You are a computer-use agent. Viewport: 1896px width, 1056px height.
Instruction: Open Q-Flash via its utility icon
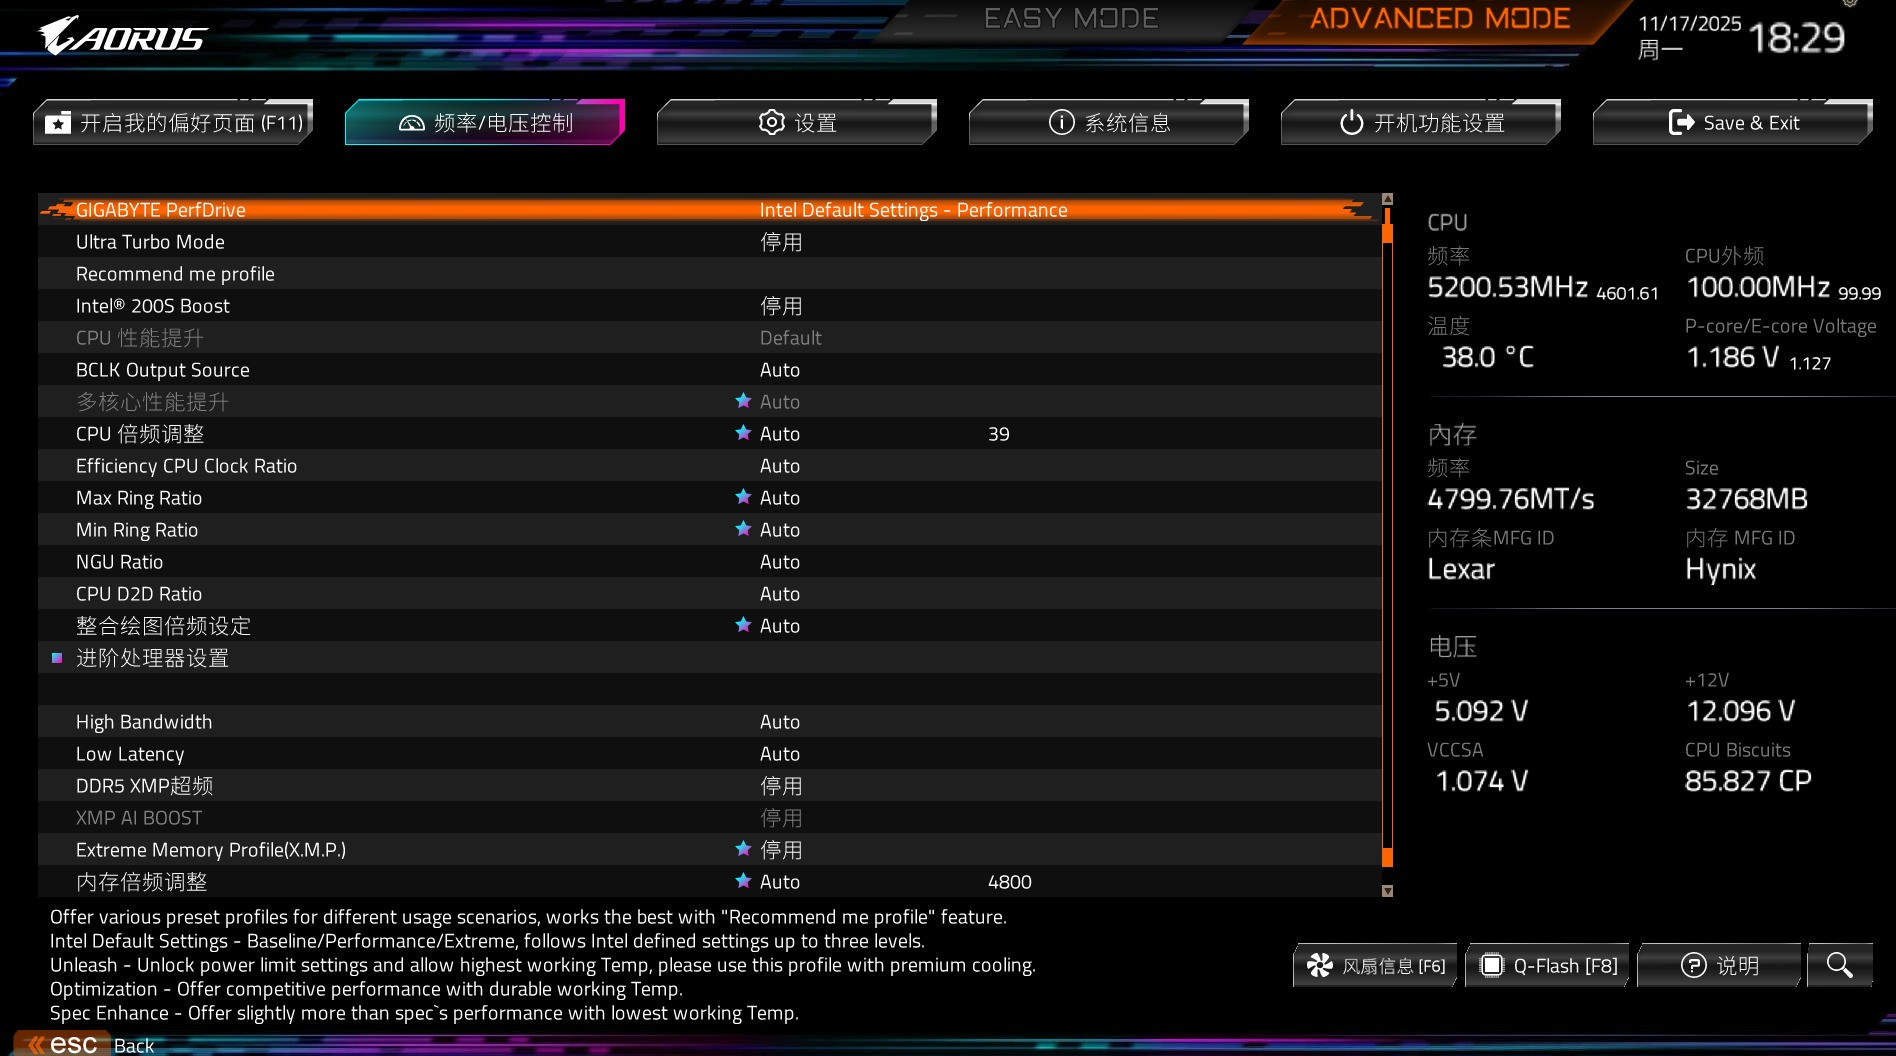click(x=1491, y=964)
